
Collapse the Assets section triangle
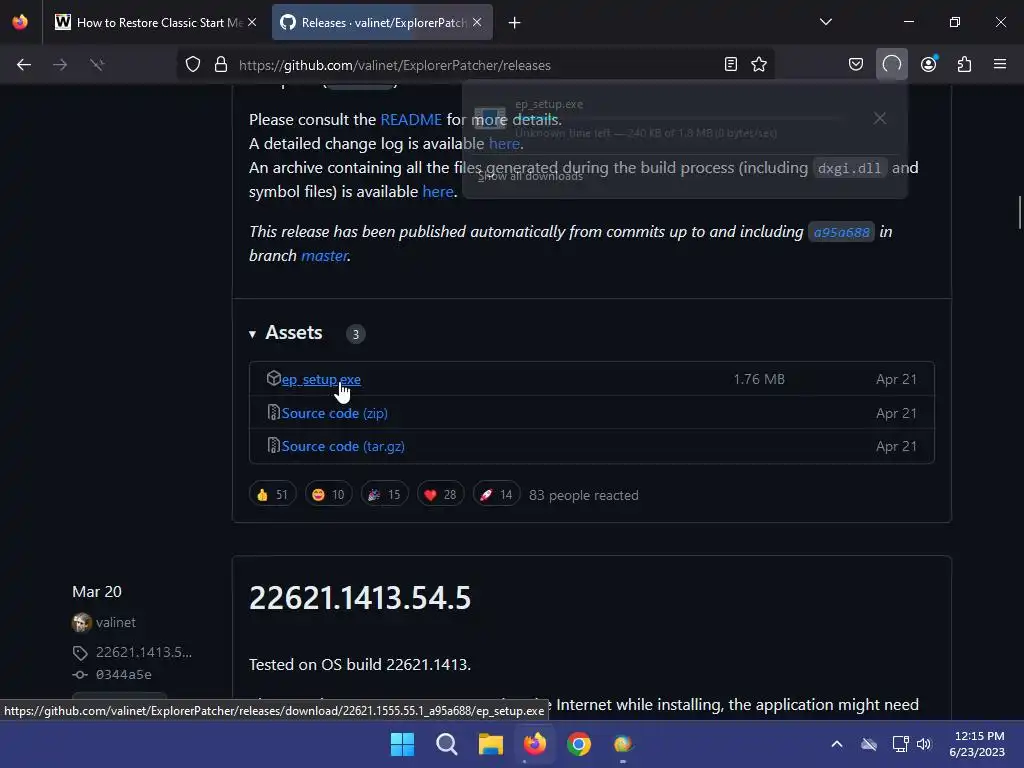252,334
